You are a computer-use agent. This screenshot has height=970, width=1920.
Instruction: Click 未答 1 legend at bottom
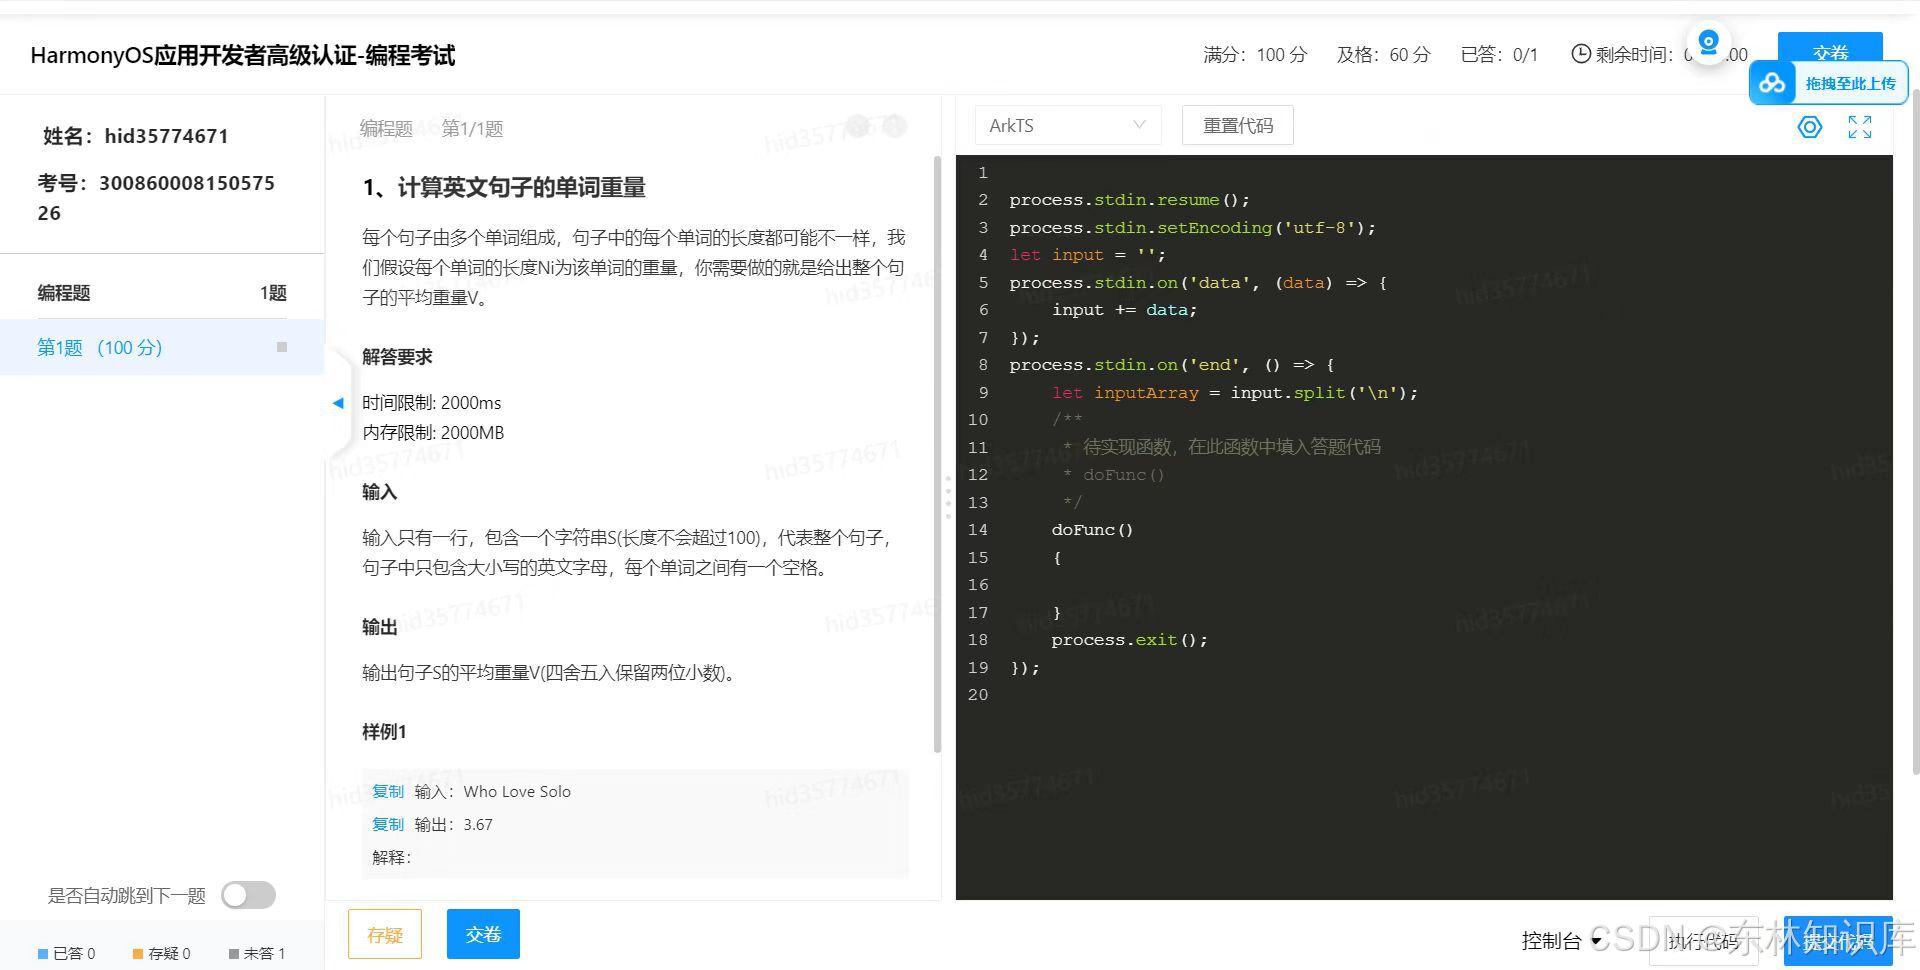pyautogui.click(x=257, y=954)
